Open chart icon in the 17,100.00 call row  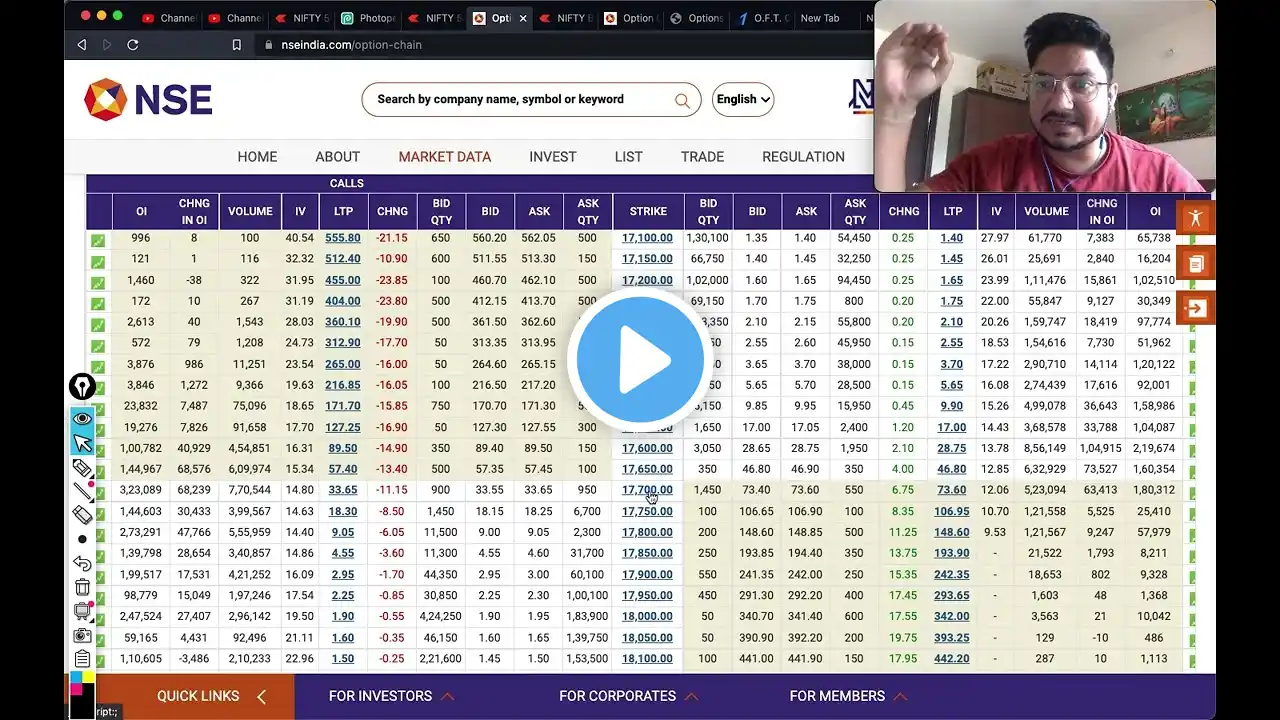point(98,240)
